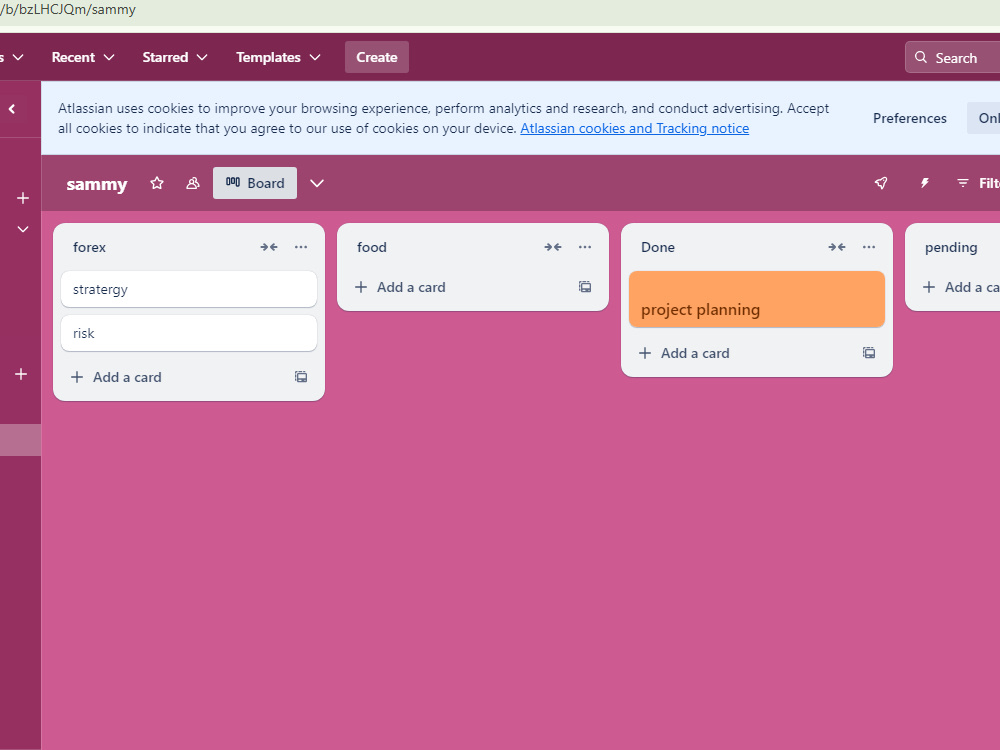Select the Board view button

click(x=254, y=183)
